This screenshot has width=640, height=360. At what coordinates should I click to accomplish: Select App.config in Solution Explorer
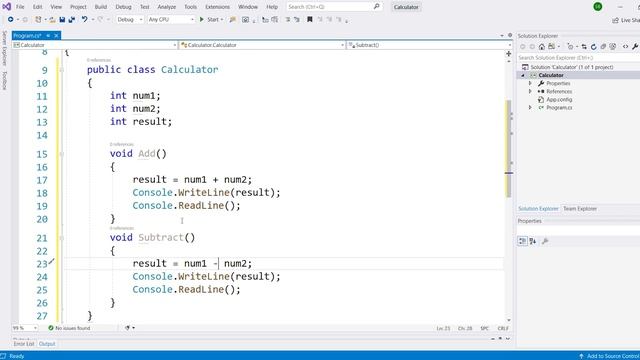point(559,100)
